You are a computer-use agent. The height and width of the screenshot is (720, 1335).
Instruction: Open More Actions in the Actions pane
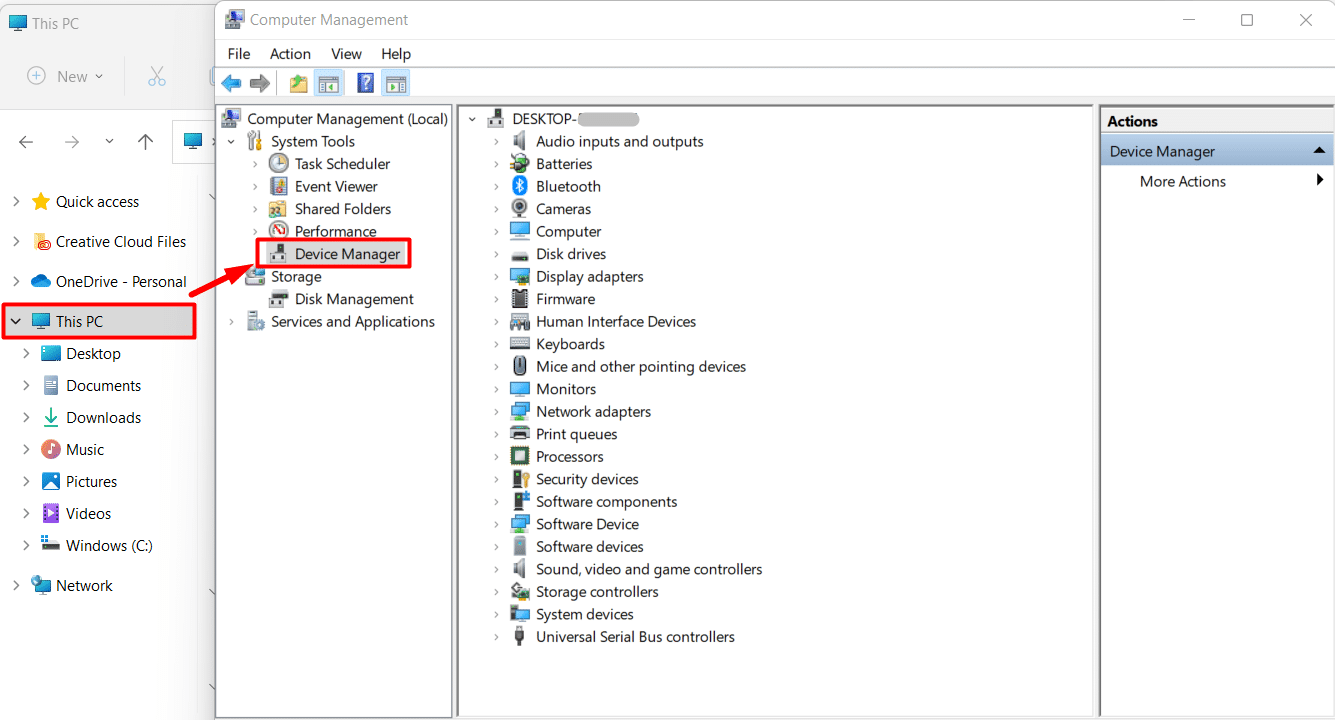point(1182,181)
